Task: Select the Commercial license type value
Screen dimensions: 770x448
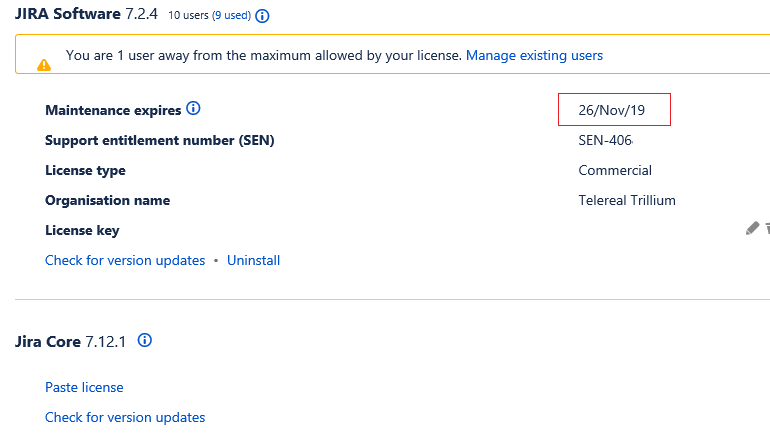Action: (615, 170)
